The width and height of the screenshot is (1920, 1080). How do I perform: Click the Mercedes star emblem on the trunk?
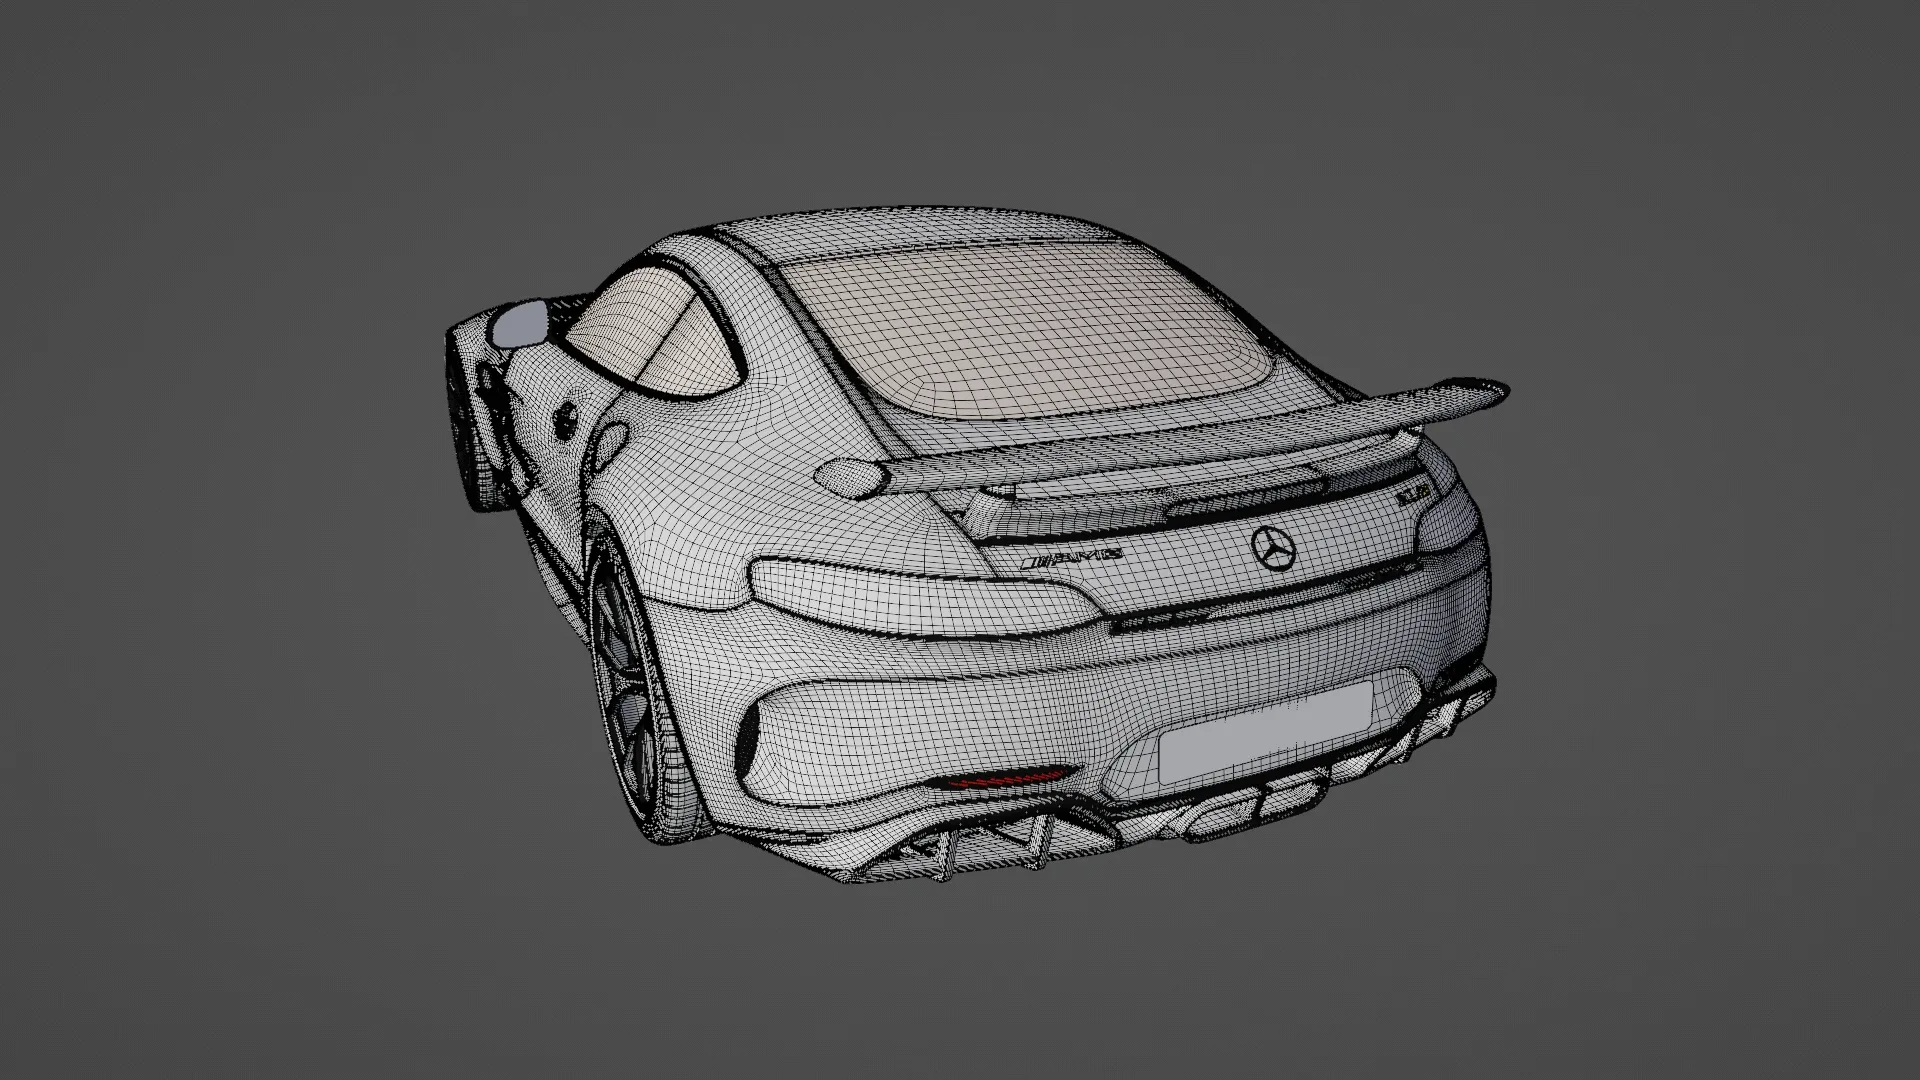click(x=1273, y=549)
